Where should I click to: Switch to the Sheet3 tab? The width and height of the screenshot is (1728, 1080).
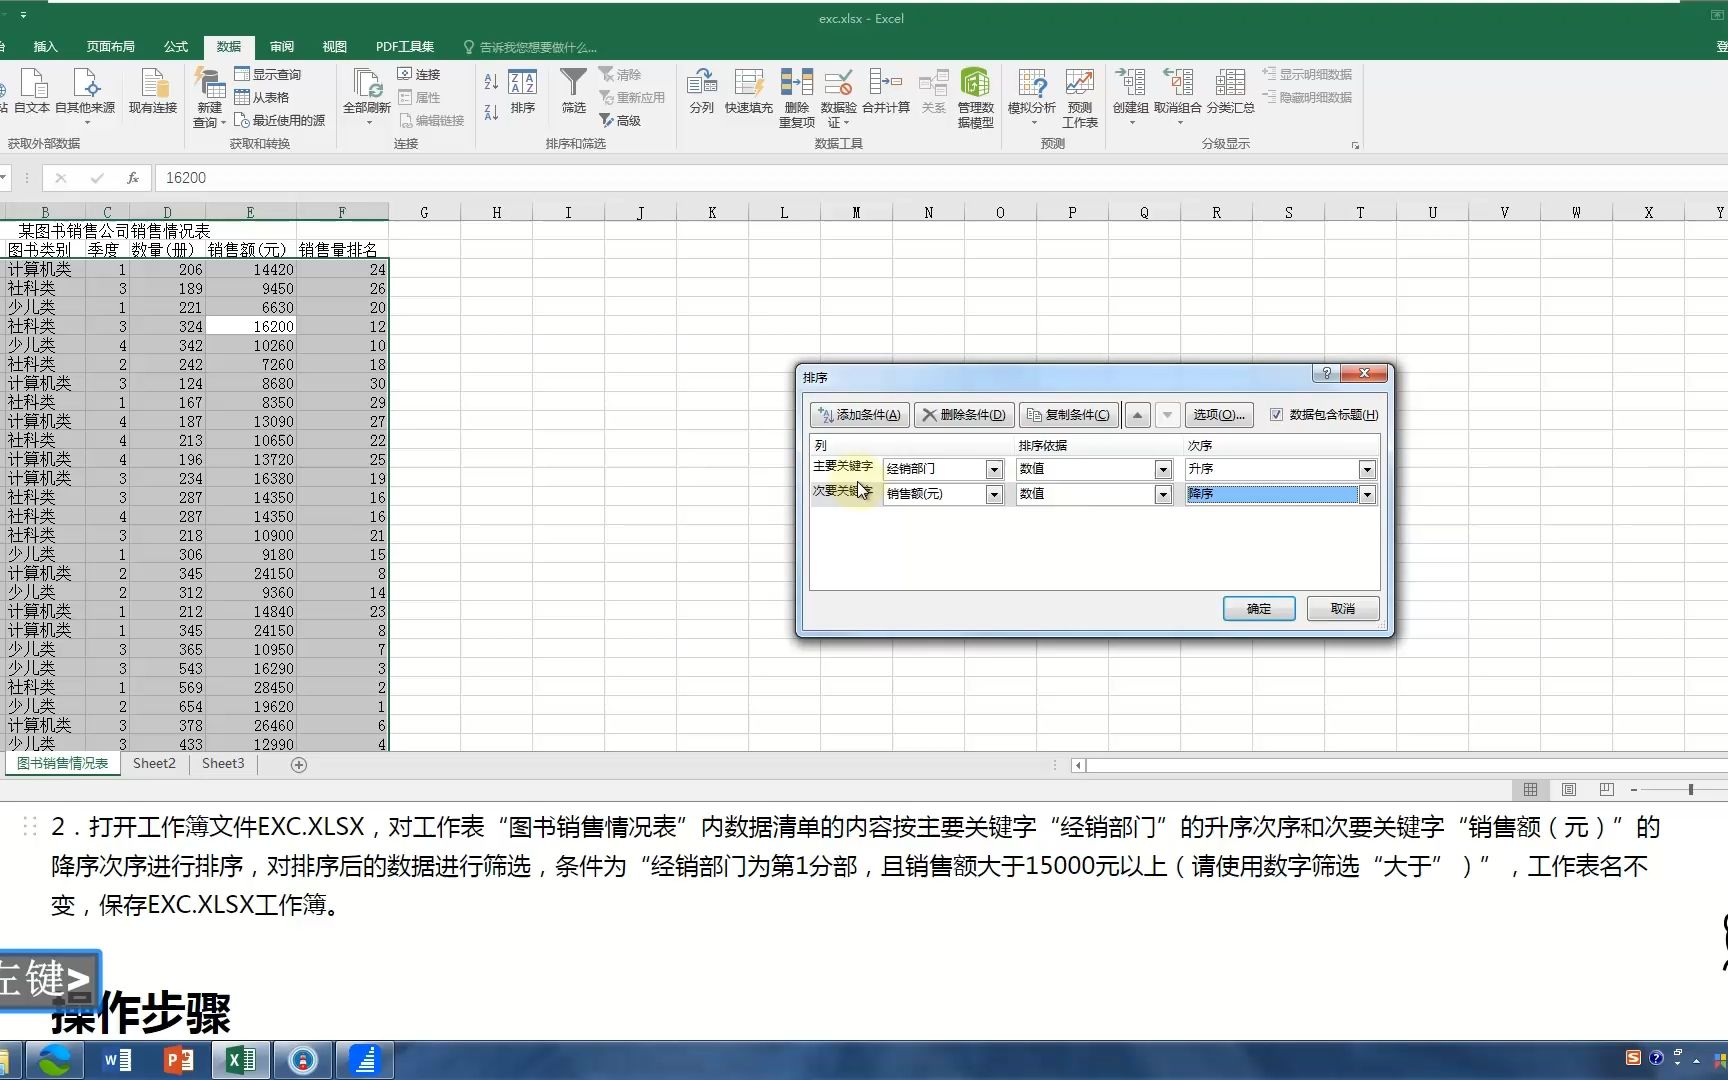point(223,764)
